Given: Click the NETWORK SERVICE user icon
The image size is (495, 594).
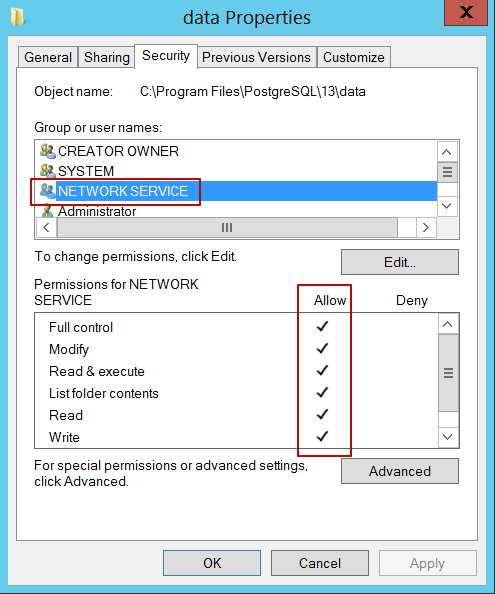Looking at the screenshot, I should coord(48,191).
